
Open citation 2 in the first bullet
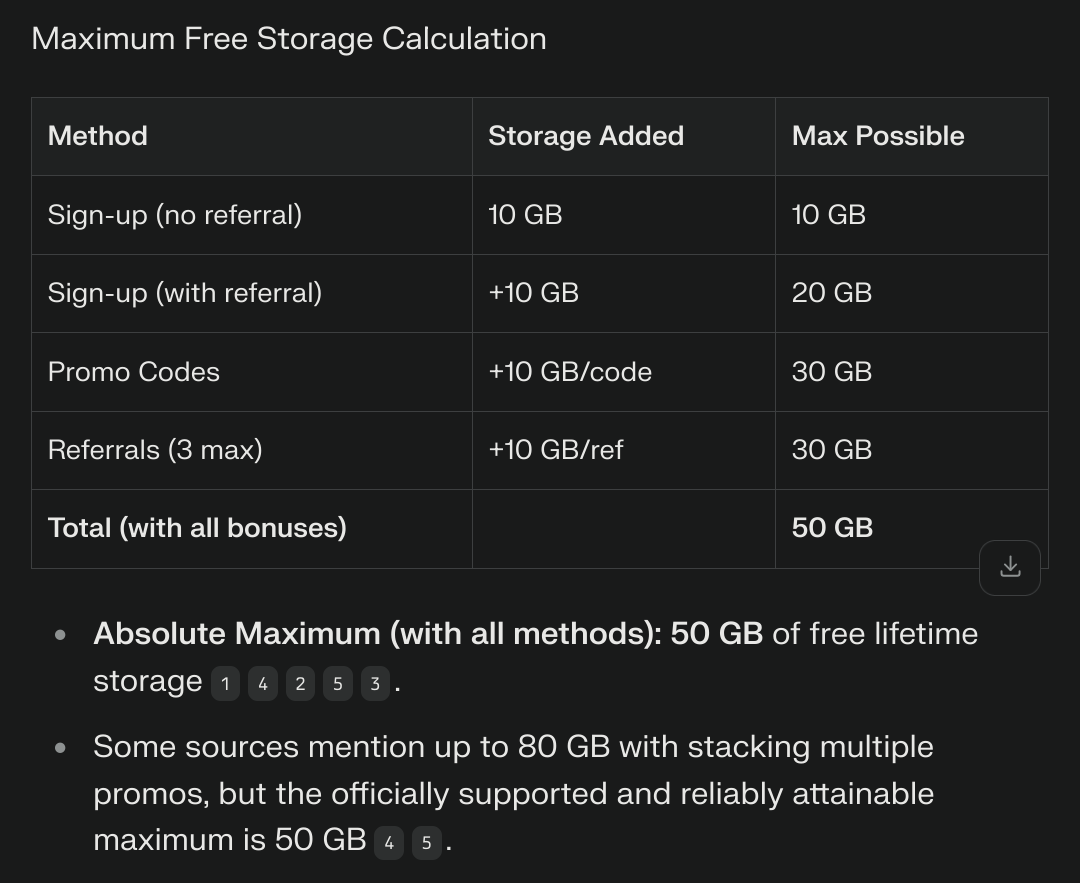coord(300,684)
